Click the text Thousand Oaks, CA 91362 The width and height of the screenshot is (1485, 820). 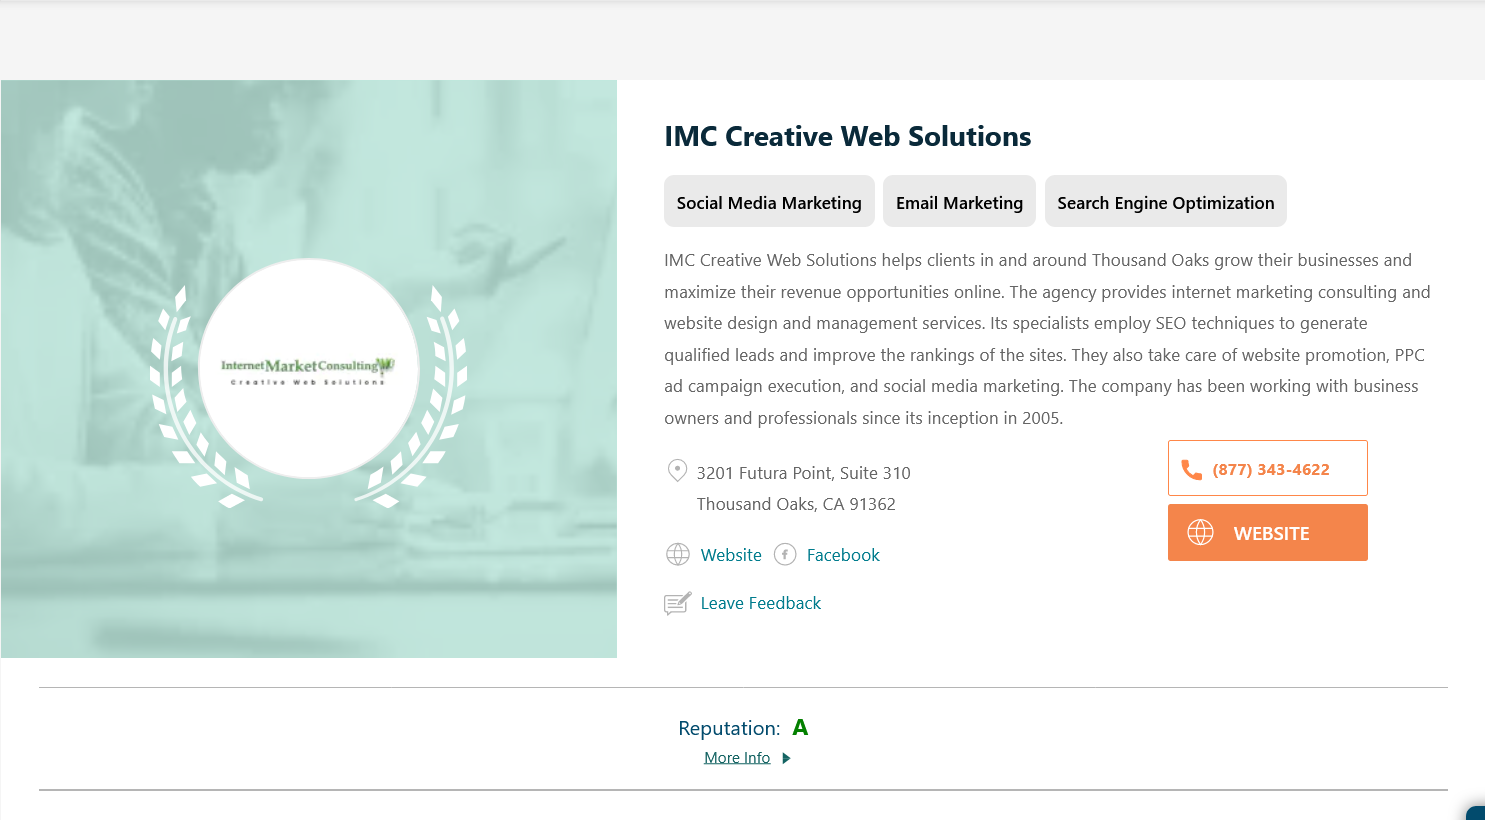tap(796, 504)
